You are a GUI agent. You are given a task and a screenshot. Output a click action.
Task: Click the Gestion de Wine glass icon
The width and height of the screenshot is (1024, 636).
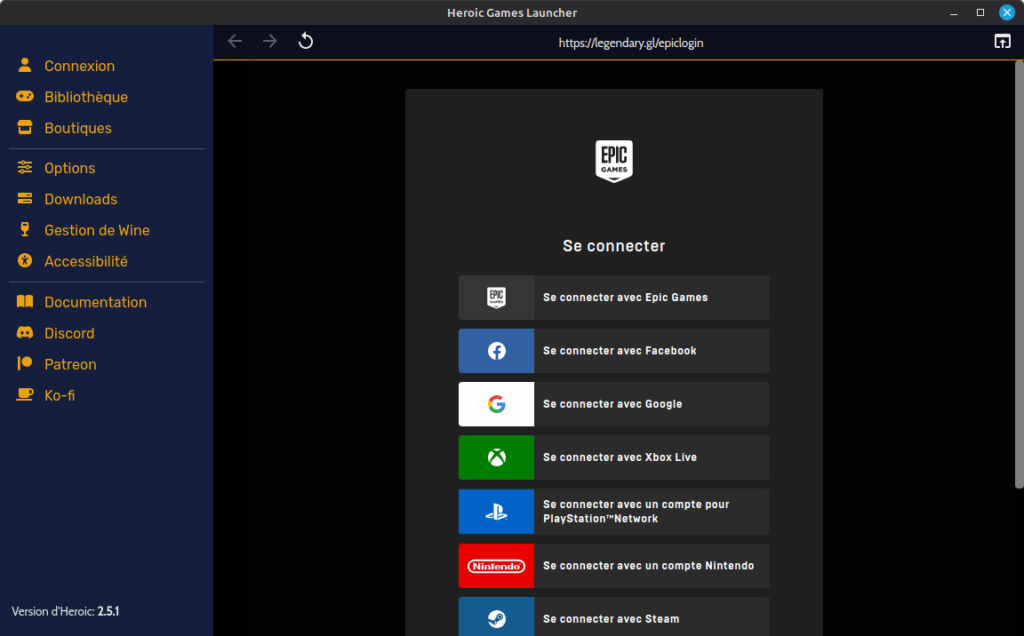[x=25, y=229]
